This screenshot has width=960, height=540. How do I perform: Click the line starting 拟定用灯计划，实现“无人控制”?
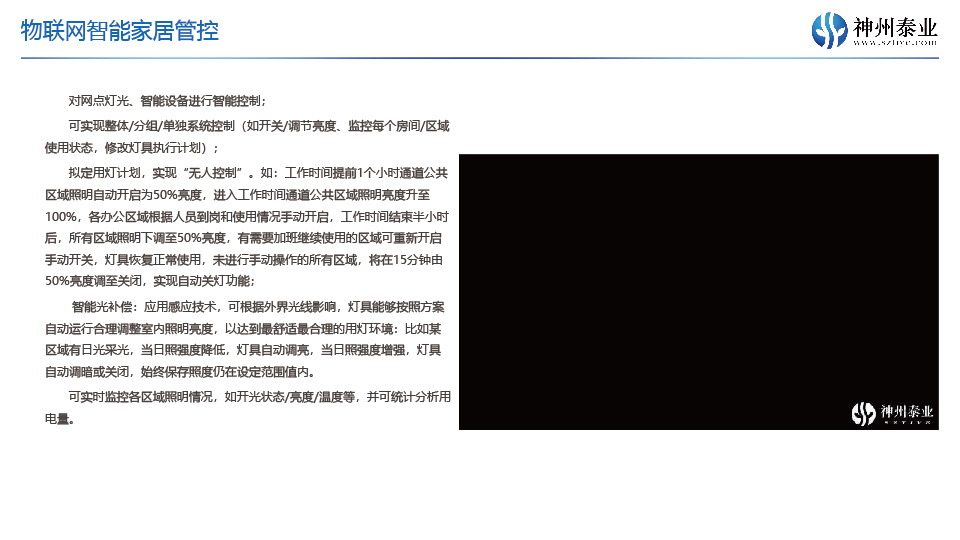click(x=258, y=173)
